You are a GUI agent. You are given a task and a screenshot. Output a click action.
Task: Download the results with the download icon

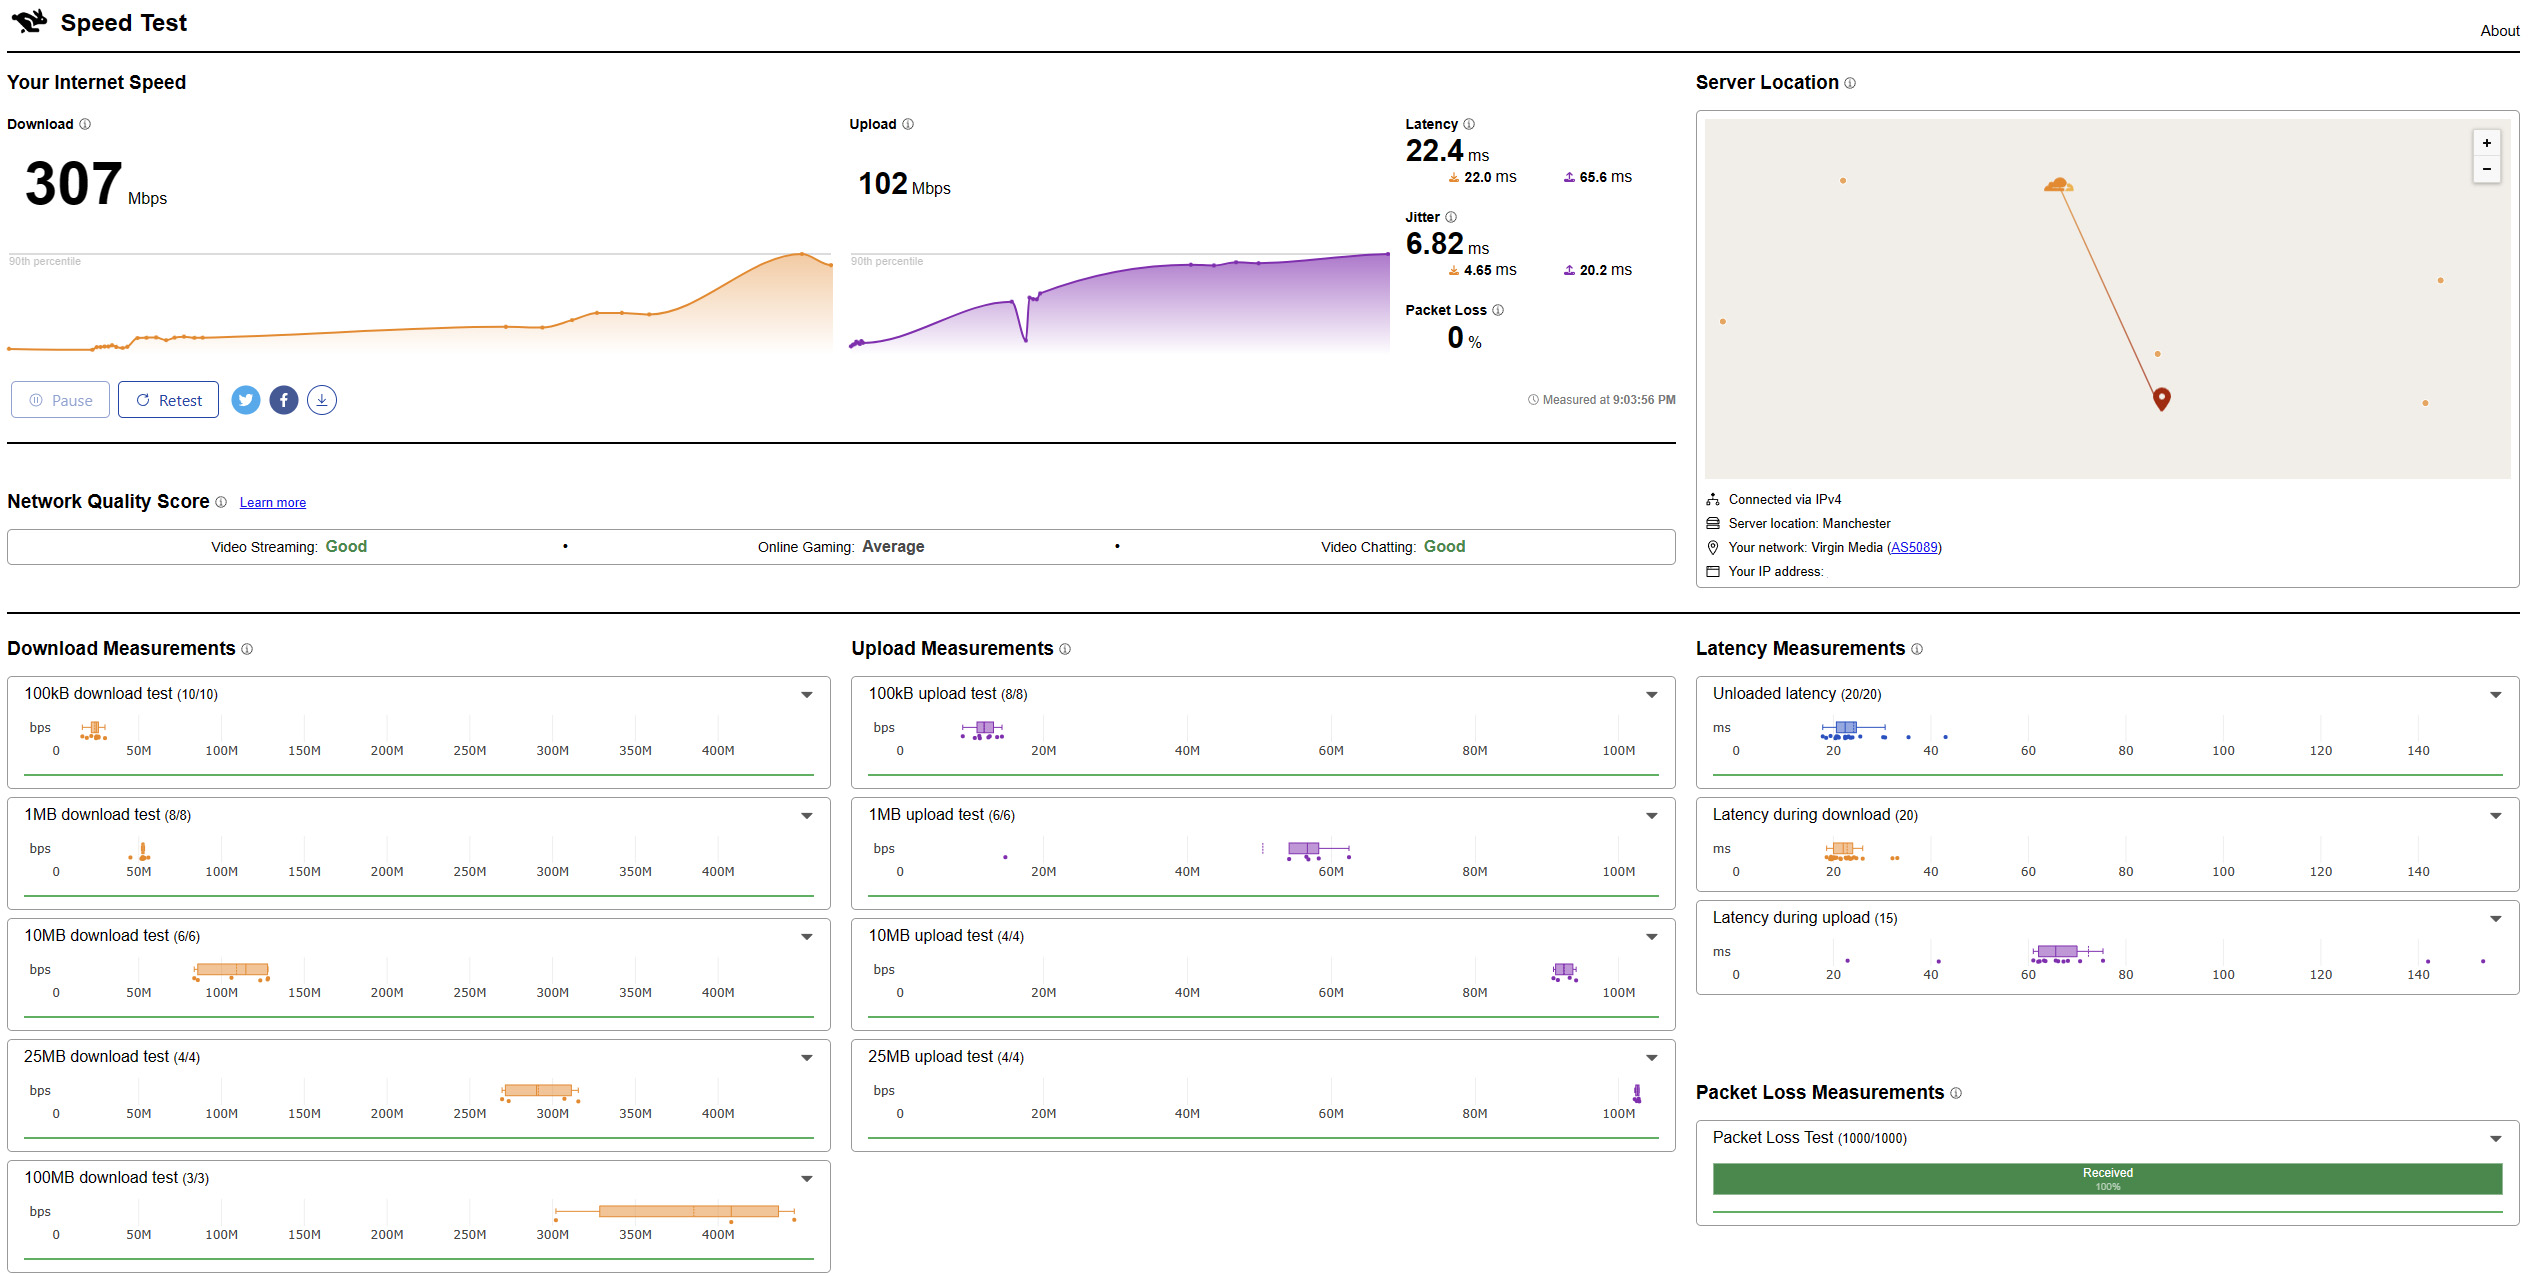322,400
